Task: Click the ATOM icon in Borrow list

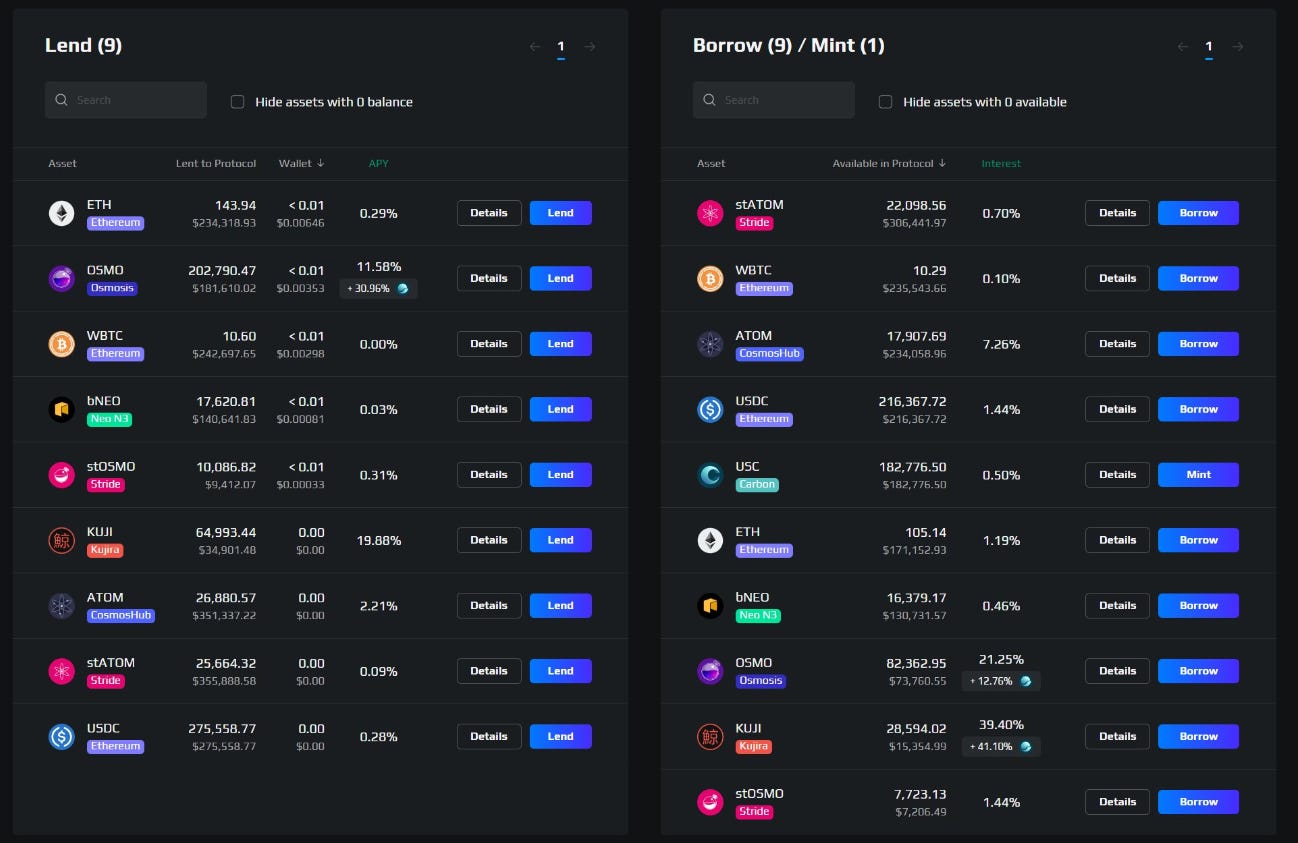Action: (710, 344)
